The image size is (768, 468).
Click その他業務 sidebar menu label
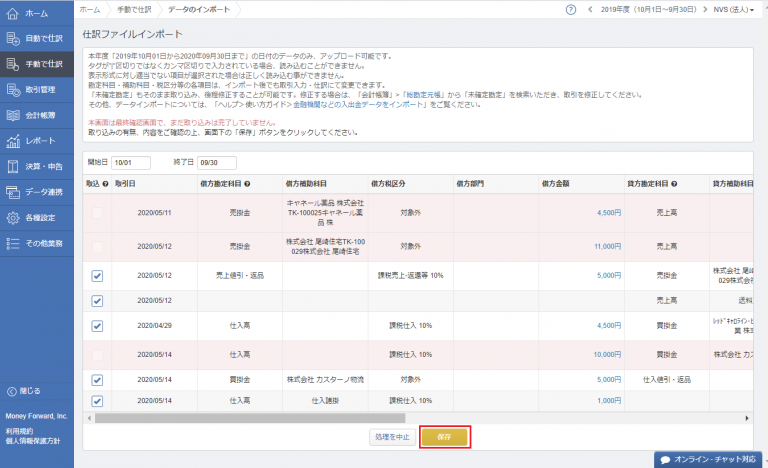pos(44,243)
